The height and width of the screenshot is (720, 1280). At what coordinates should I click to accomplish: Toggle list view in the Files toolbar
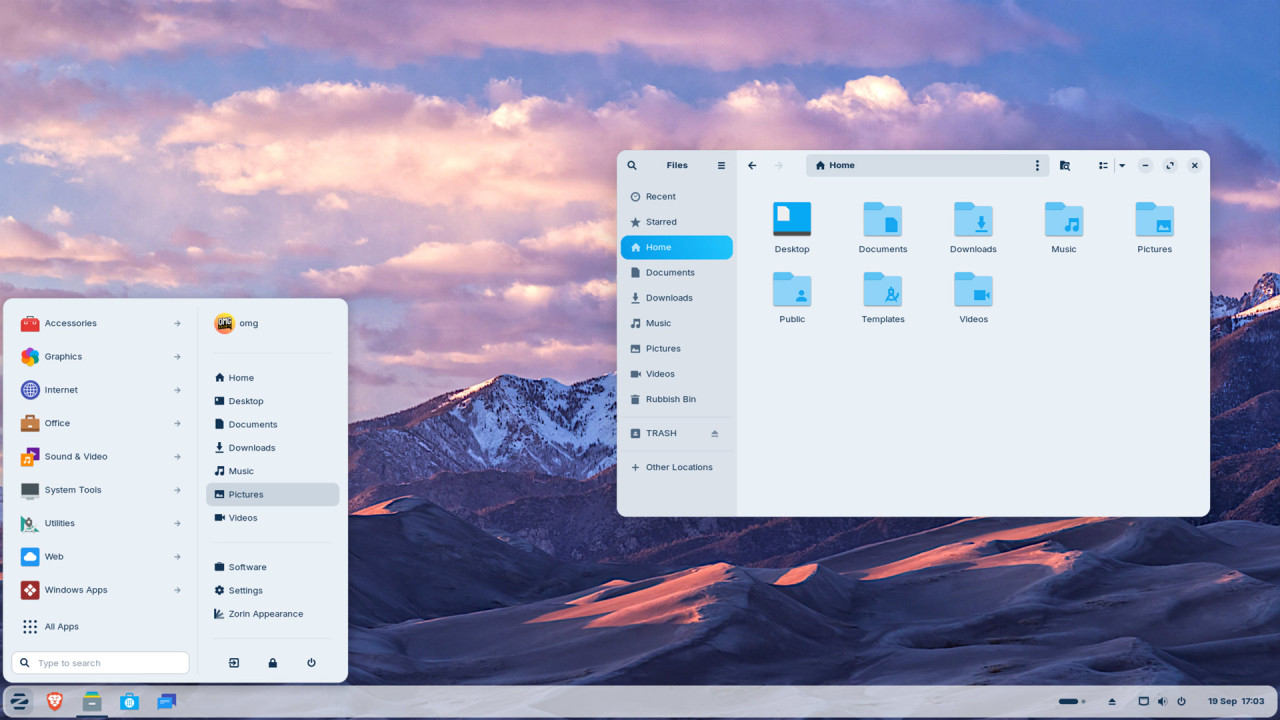(x=1102, y=165)
